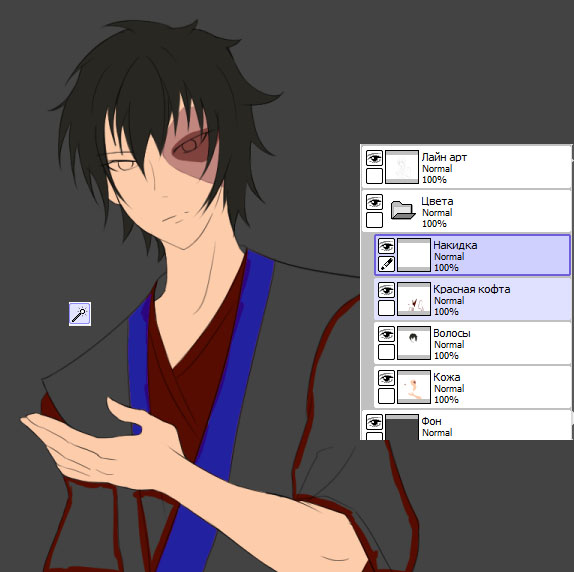Image resolution: width=574 pixels, height=572 pixels.
Task: Select the Фон layer thumbnail
Action: [402, 427]
